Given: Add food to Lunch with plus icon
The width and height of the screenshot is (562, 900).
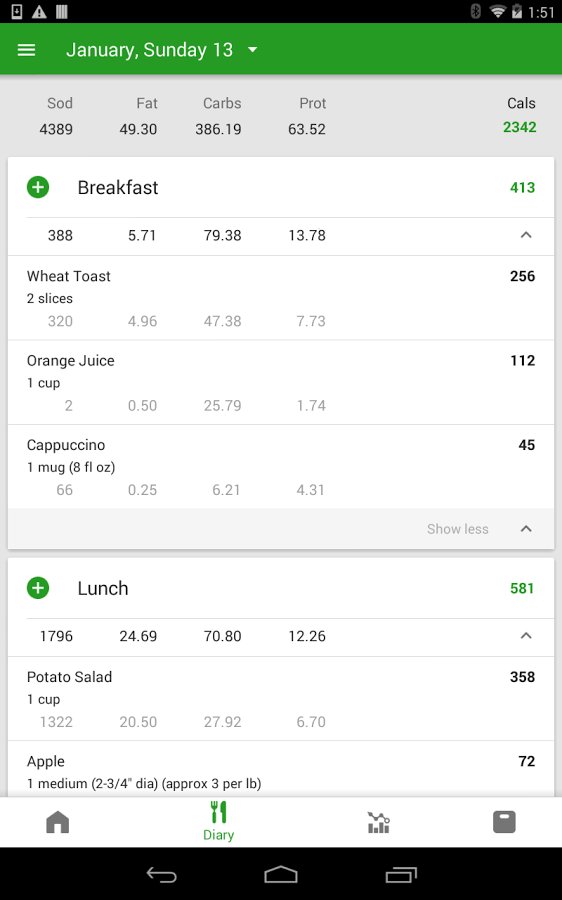Looking at the screenshot, I should pos(38,588).
